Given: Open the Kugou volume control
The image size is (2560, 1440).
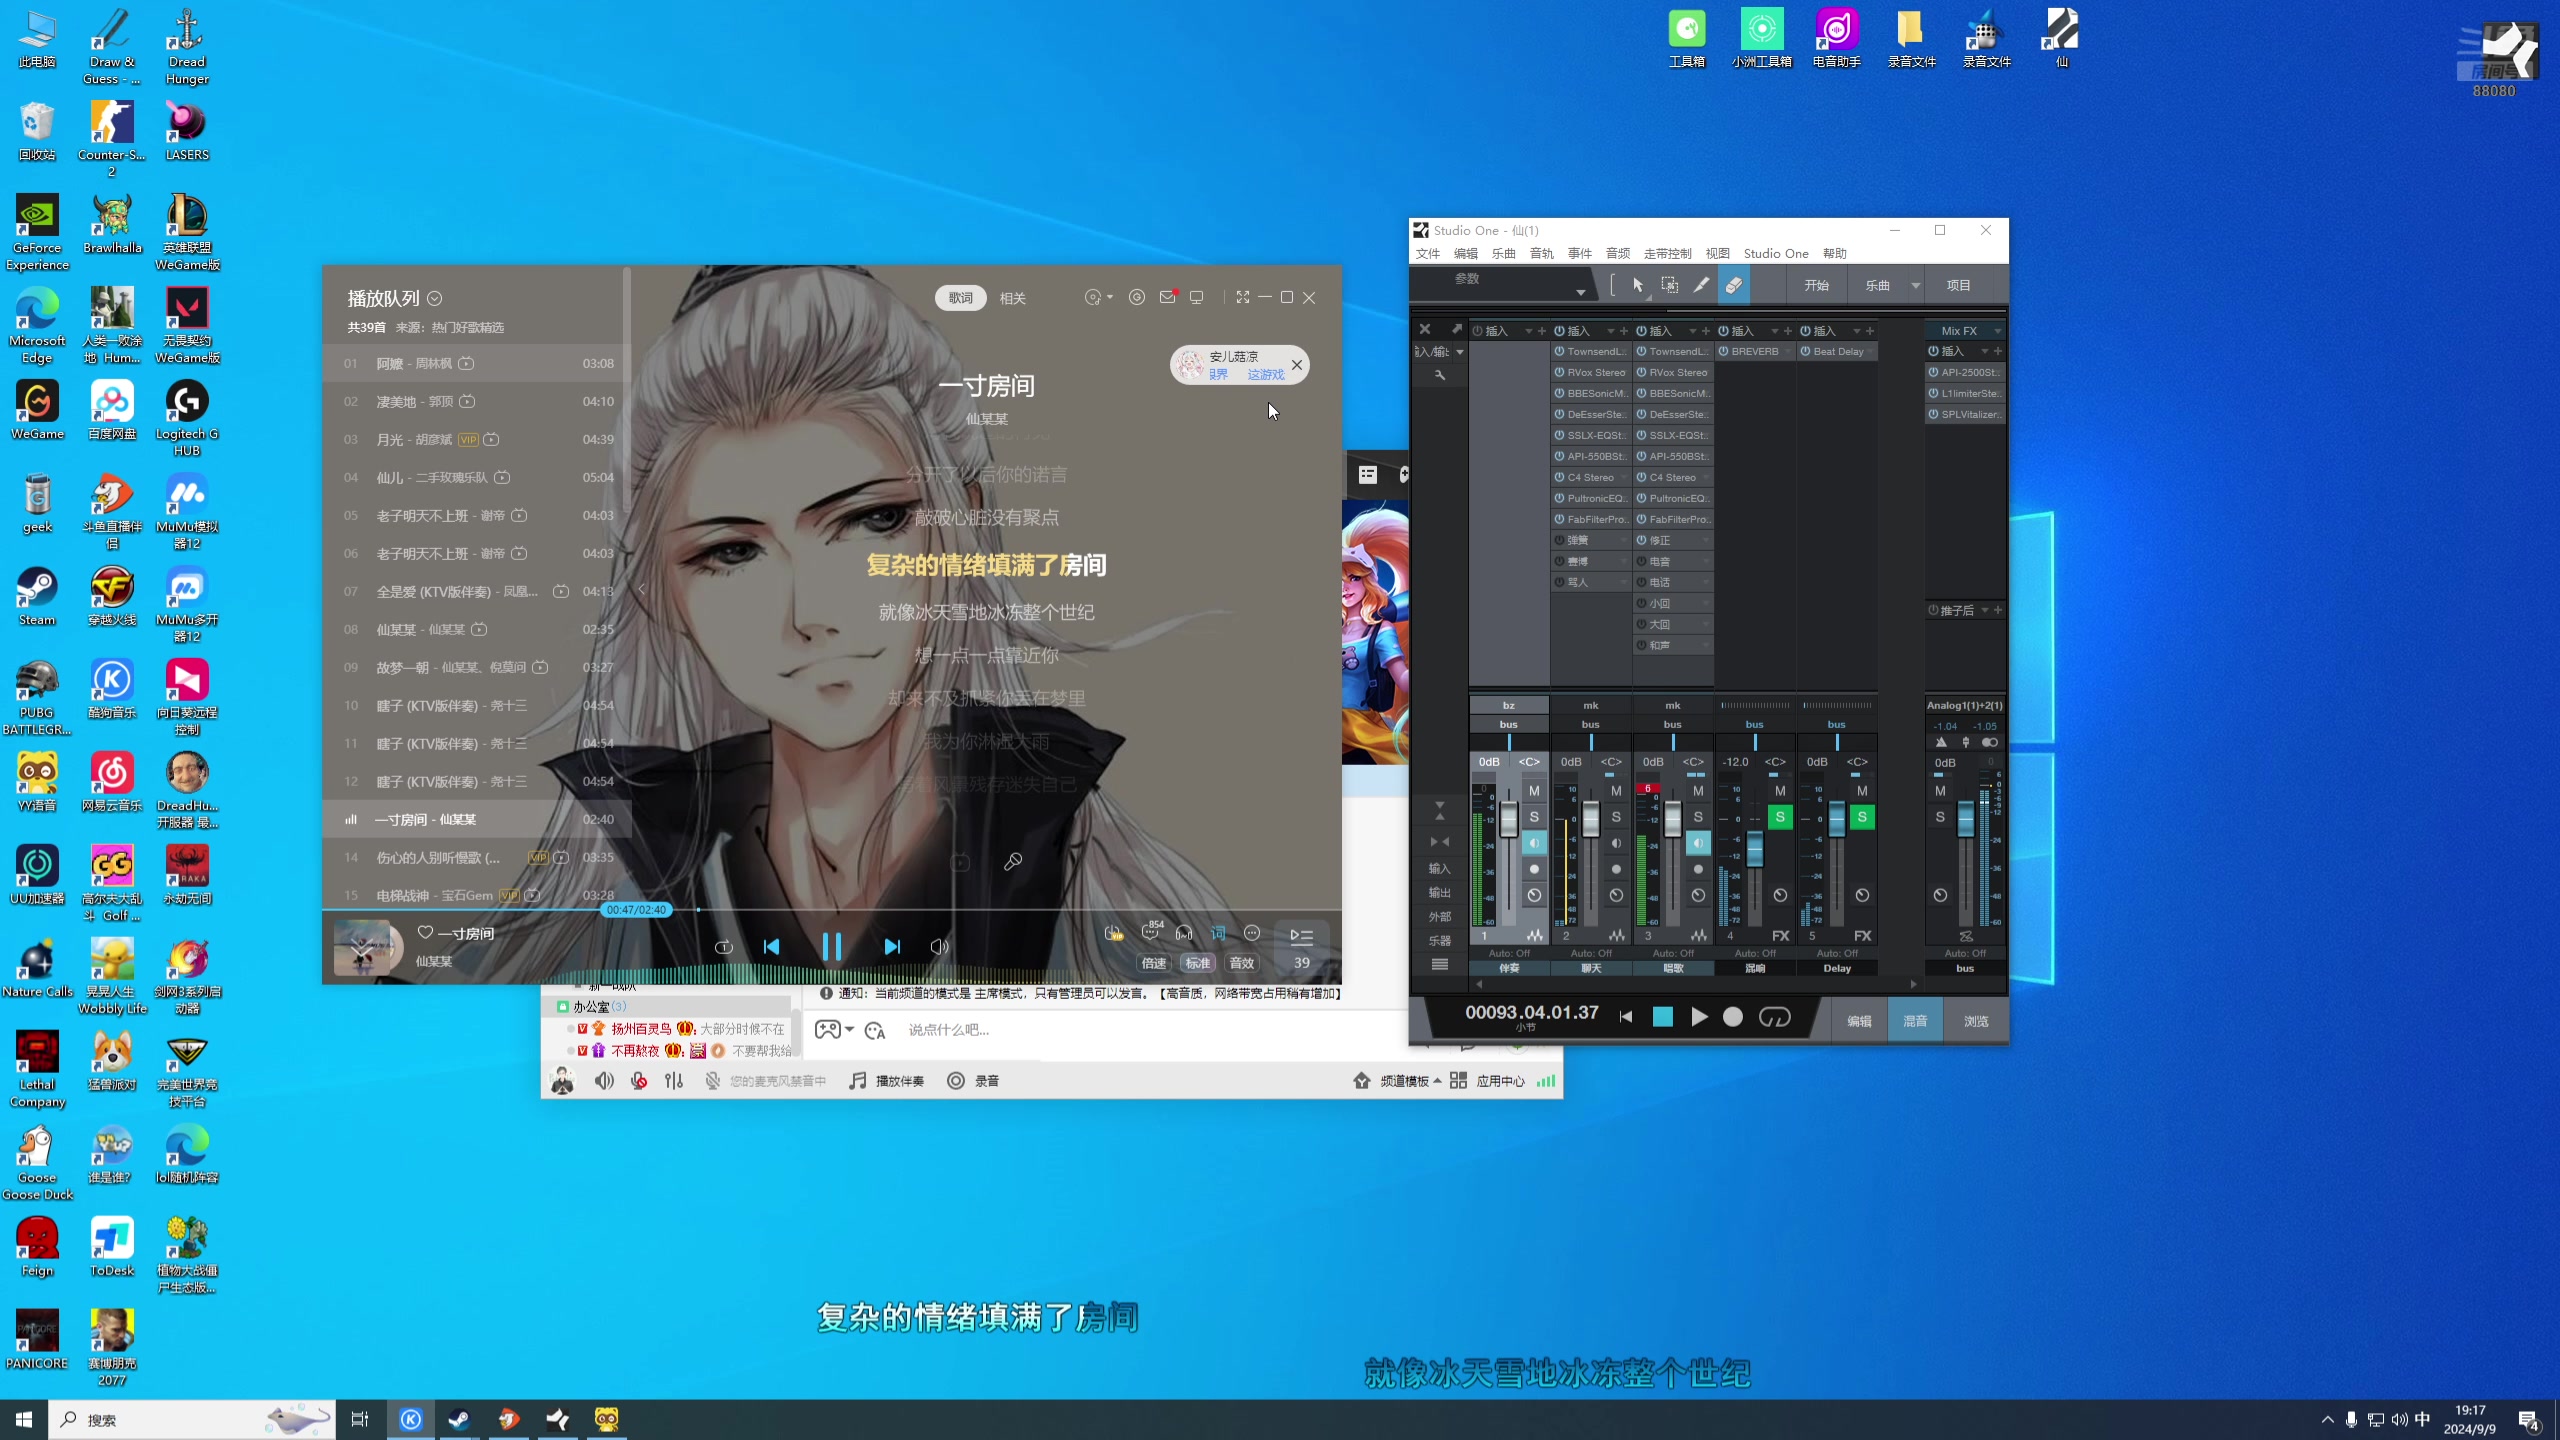Looking at the screenshot, I should 939,946.
